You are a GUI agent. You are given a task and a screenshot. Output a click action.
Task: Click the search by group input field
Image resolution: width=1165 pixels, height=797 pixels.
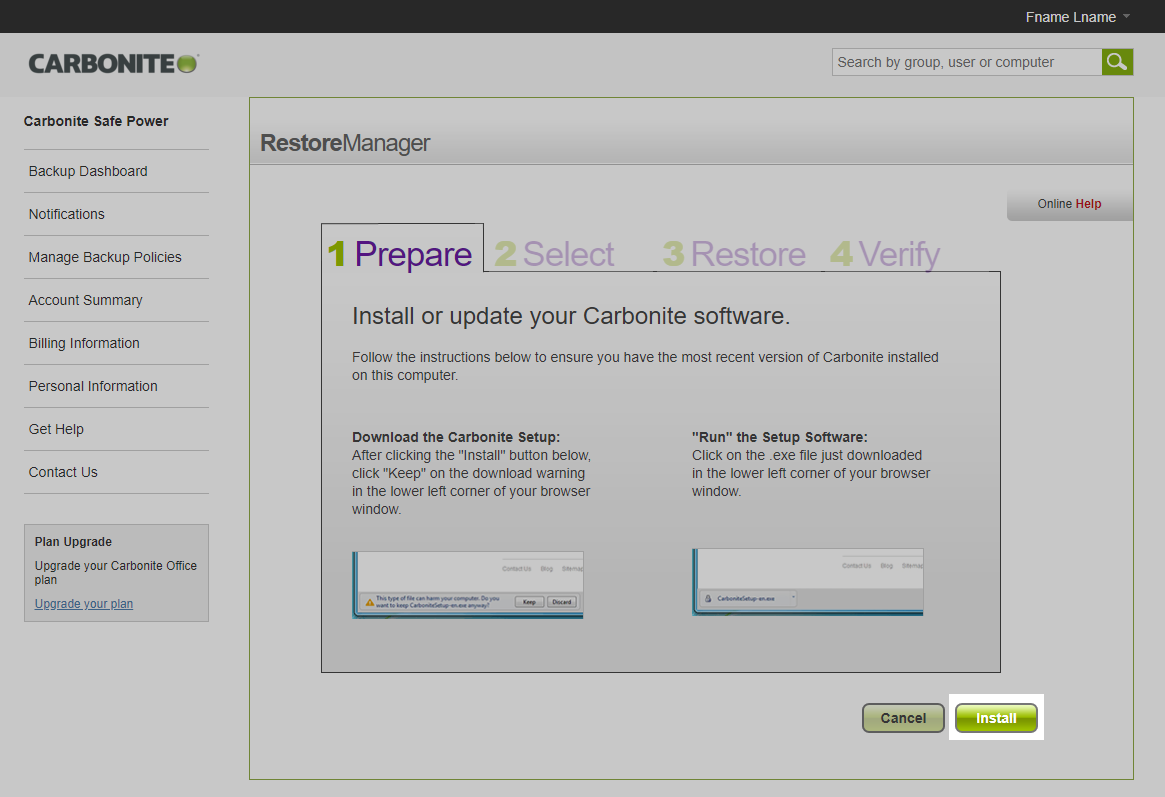pyautogui.click(x=966, y=62)
